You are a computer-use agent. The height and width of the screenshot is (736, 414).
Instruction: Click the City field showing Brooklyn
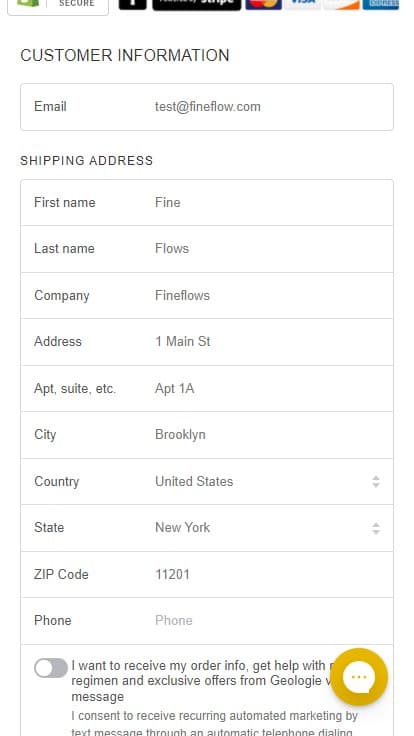[x=207, y=435]
